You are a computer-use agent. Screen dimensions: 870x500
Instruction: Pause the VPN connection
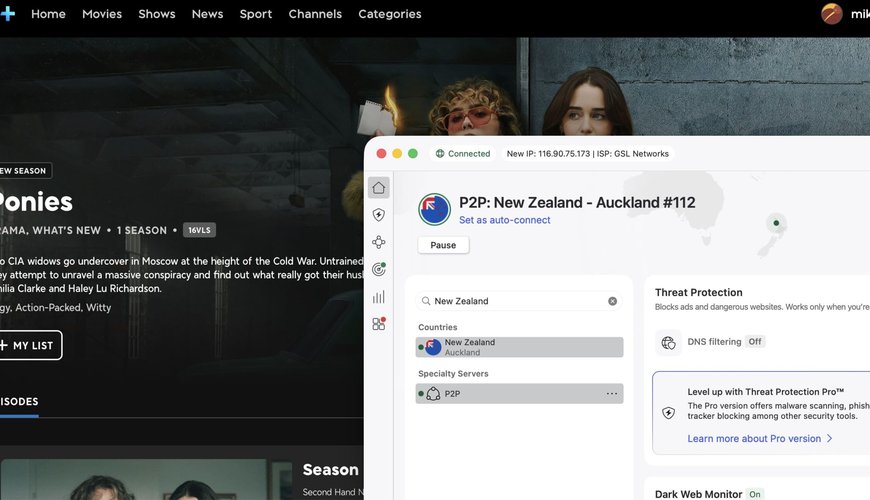point(443,245)
